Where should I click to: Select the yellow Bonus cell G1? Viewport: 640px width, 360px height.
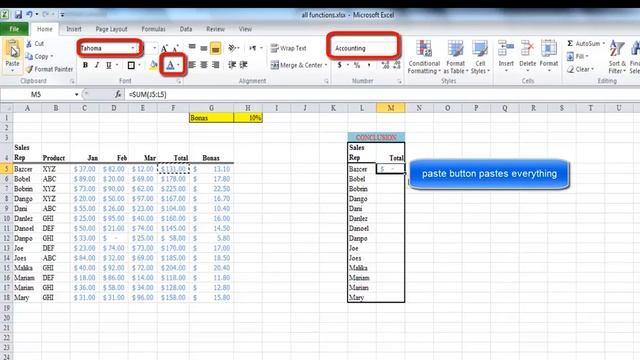(211, 118)
